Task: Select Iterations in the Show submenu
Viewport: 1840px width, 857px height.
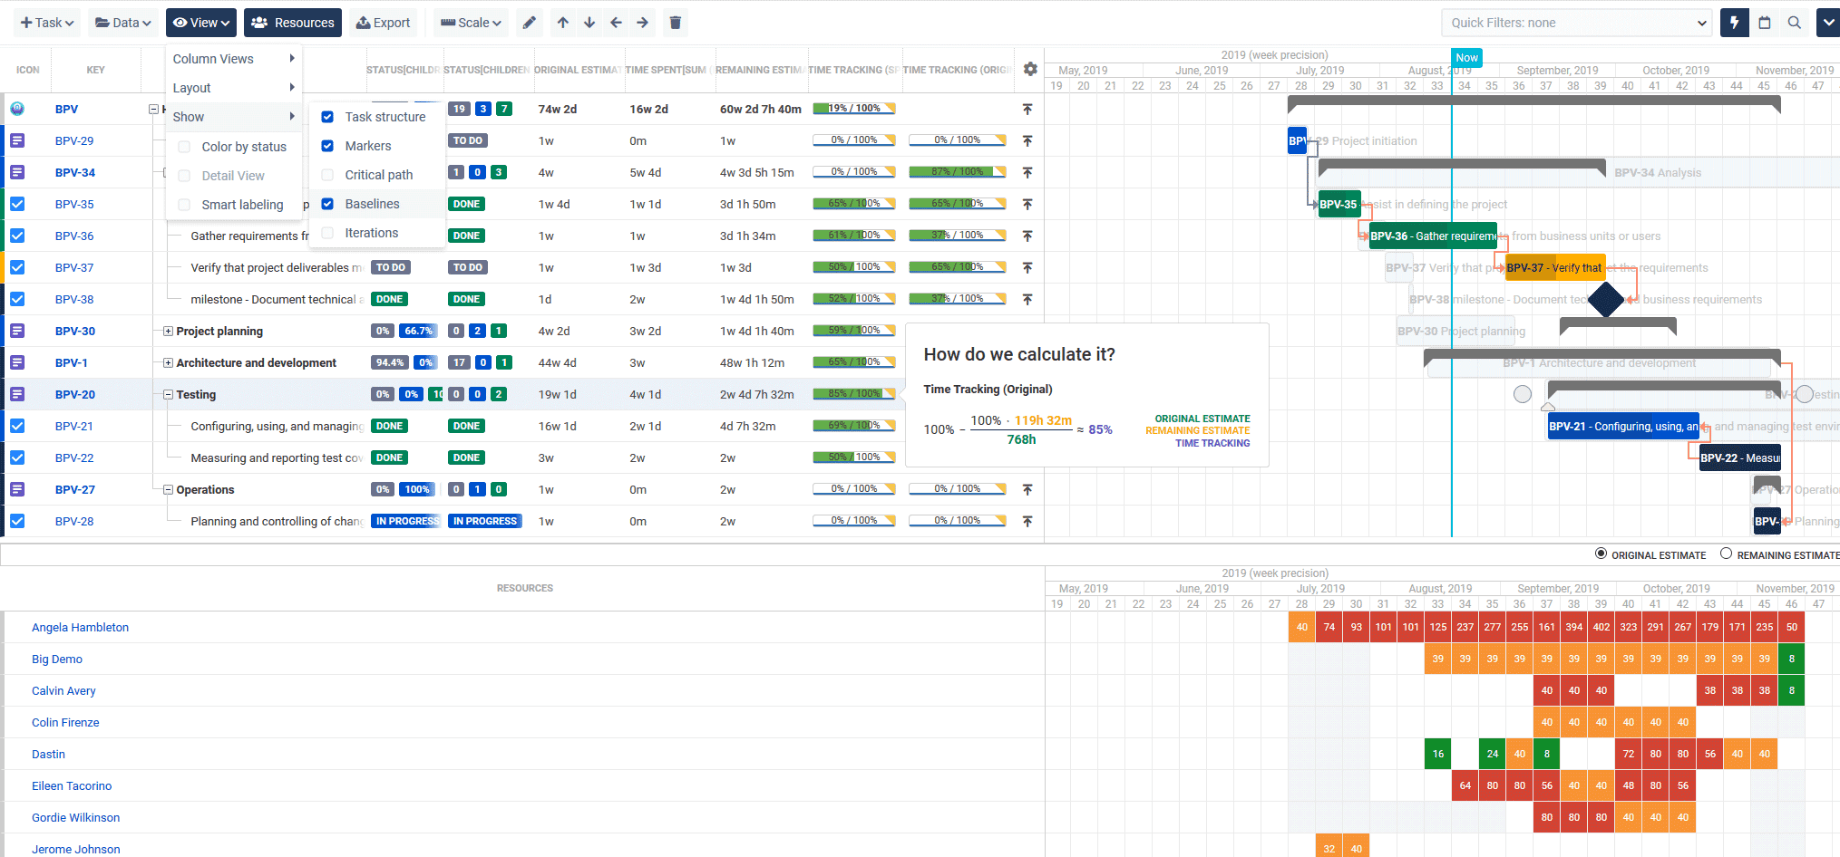Action: tap(371, 233)
